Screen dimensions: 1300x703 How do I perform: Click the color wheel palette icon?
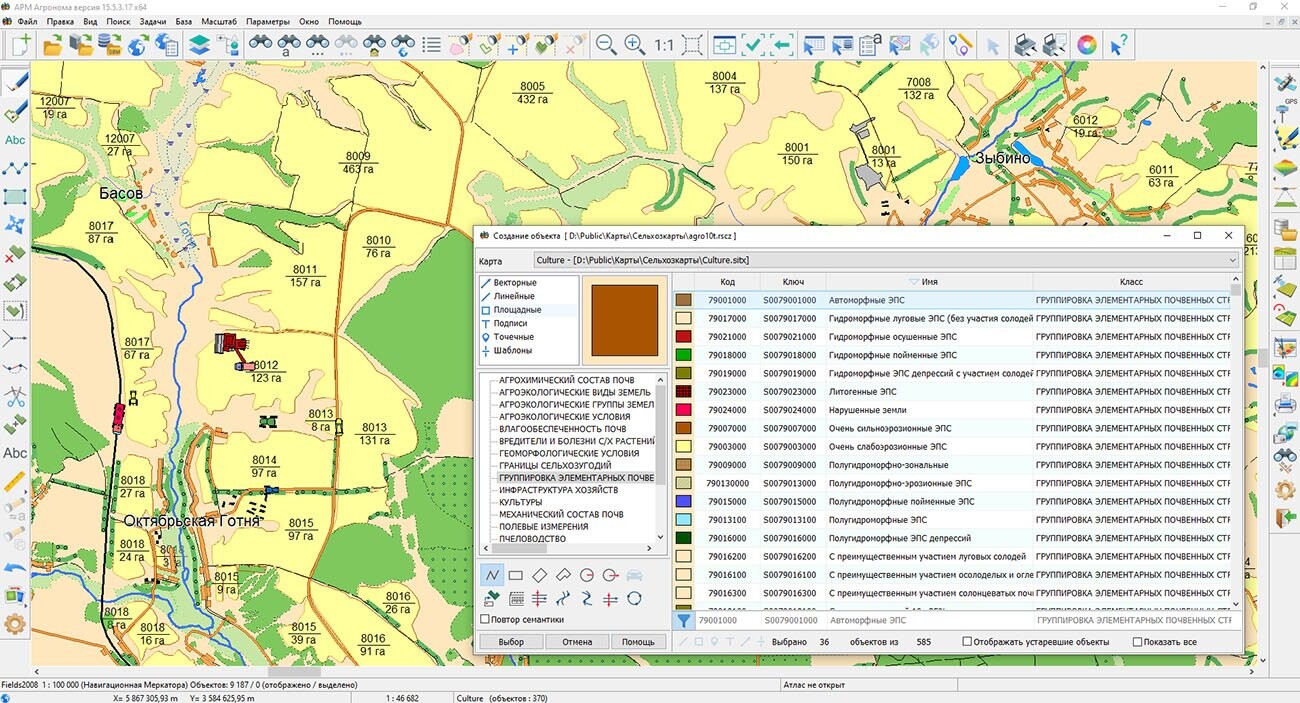[x=1086, y=45]
